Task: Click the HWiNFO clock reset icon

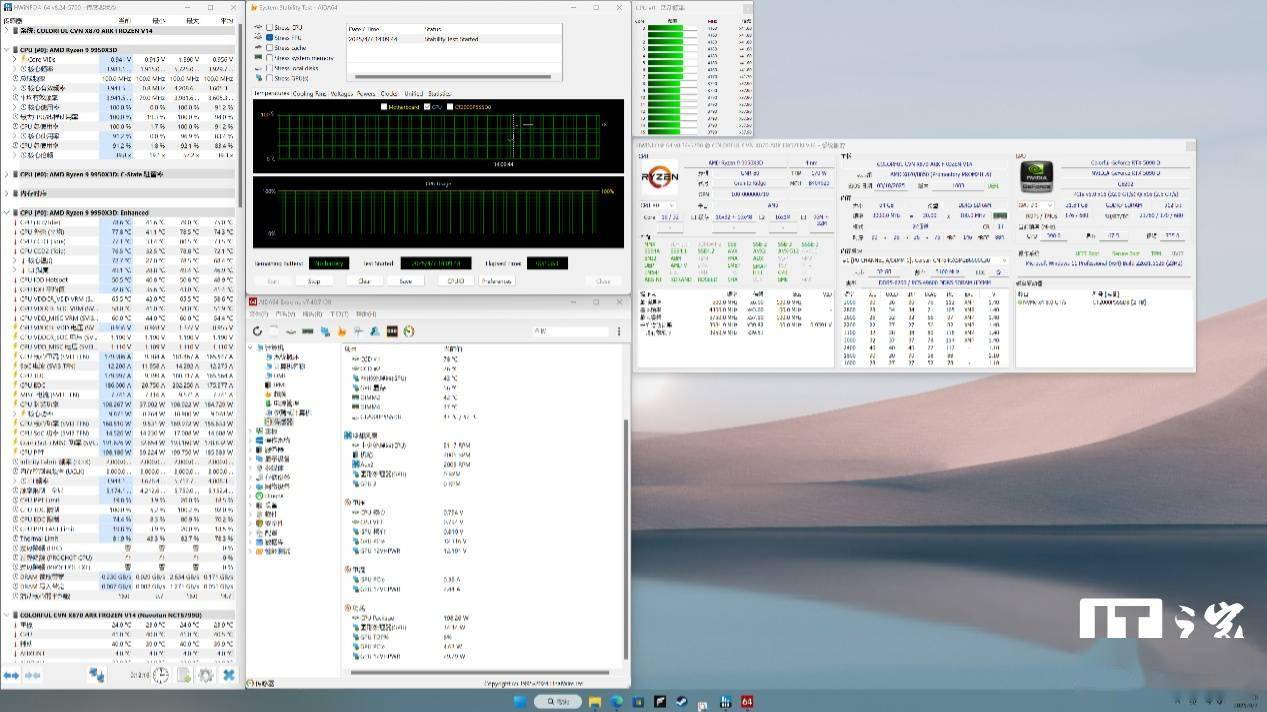Action: tap(161, 676)
